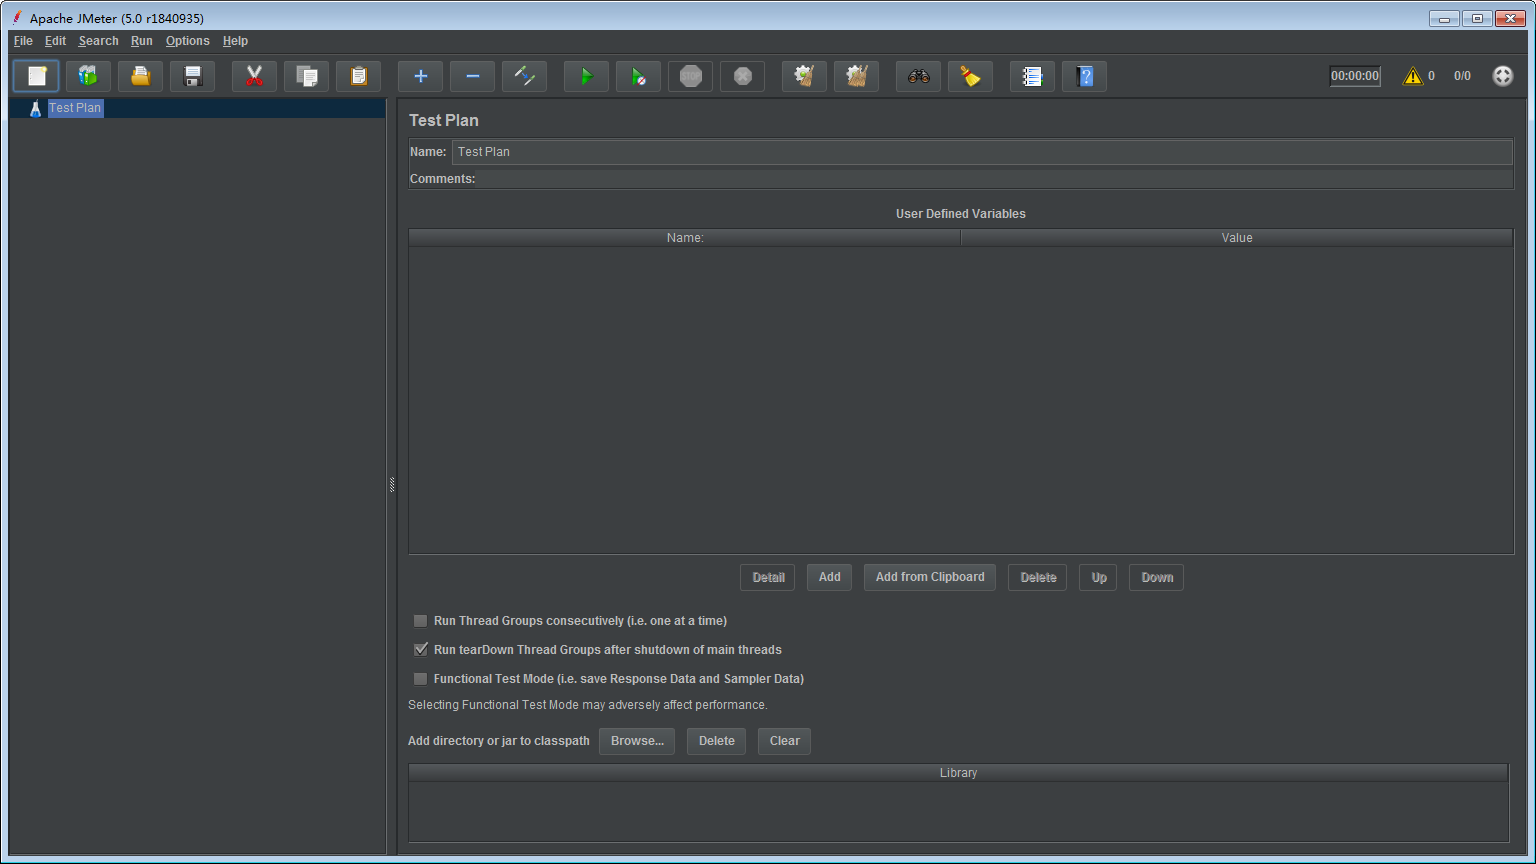Viewport: 1536px width, 864px height.
Task: Click the 0/0 thread count
Action: [1462, 76]
